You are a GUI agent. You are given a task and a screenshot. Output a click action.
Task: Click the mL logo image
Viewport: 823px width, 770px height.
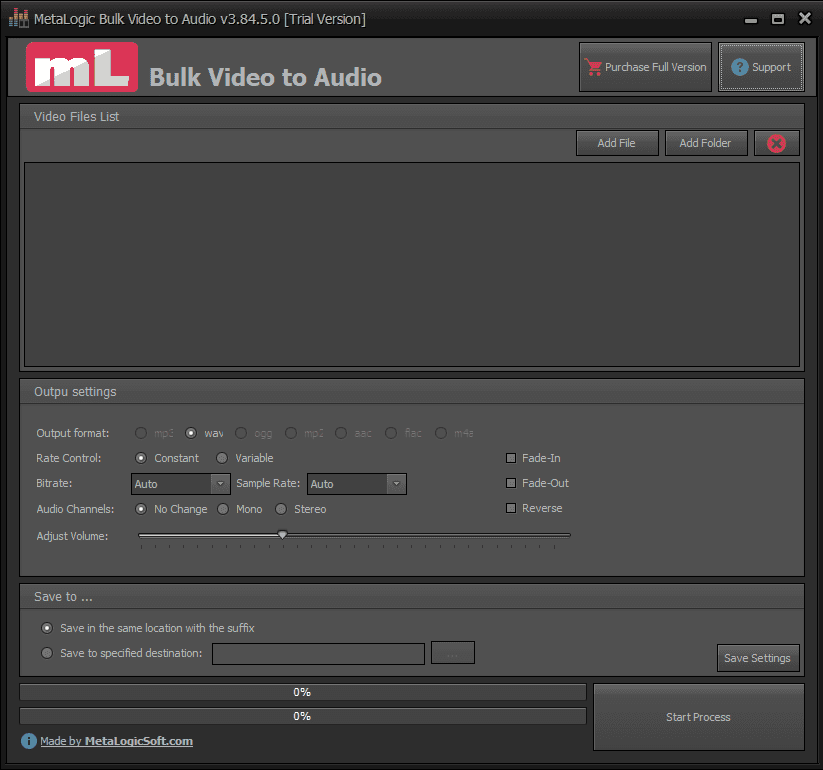point(82,68)
